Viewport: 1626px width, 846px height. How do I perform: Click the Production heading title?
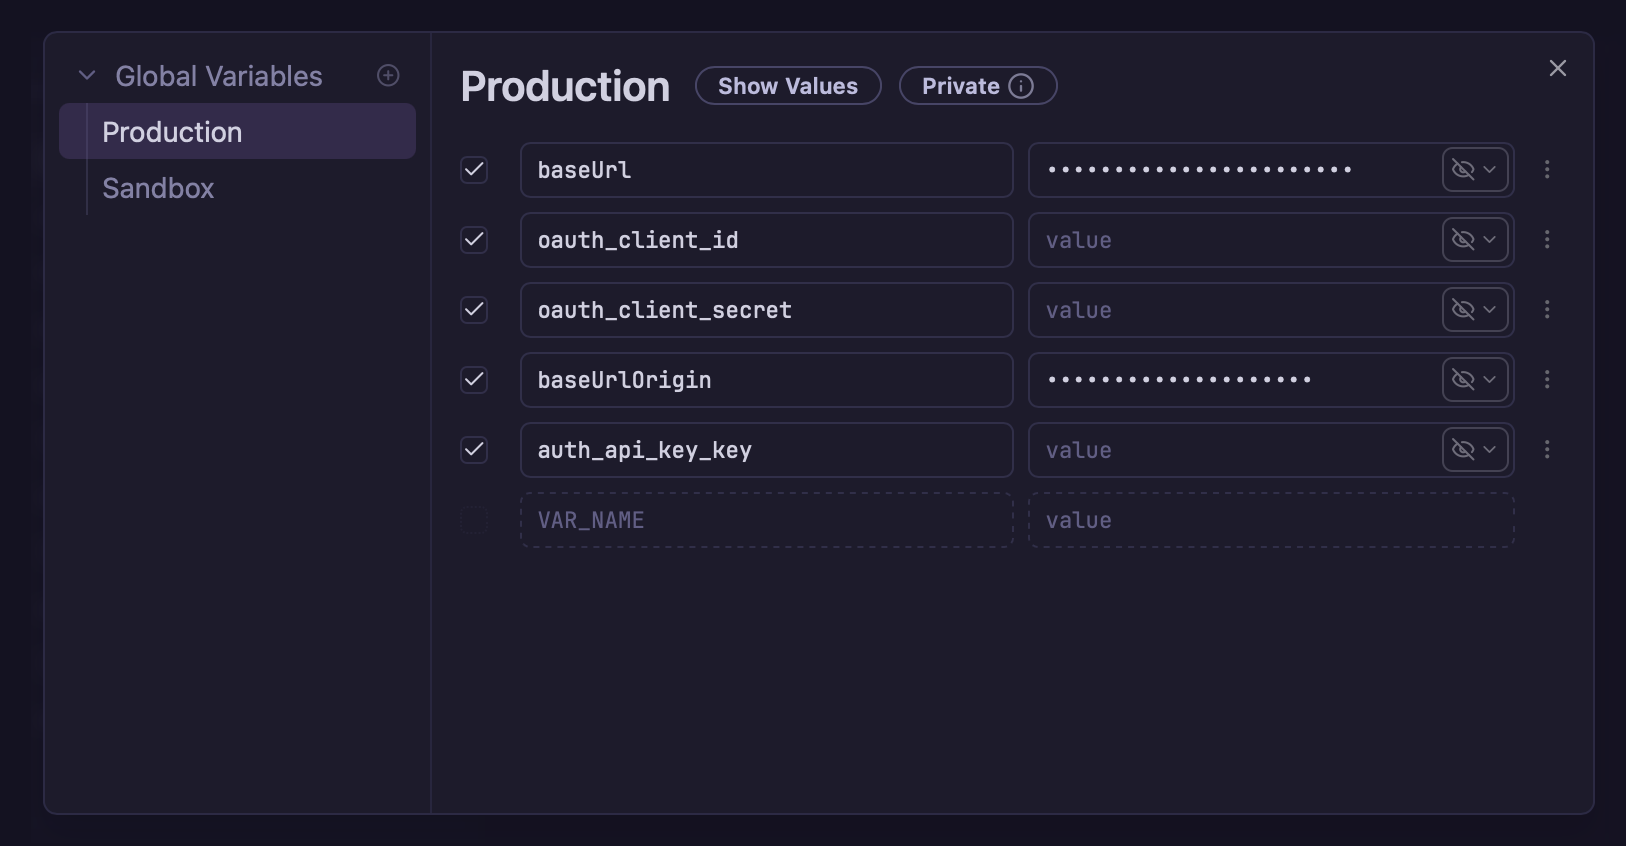click(x=565, y=87)
